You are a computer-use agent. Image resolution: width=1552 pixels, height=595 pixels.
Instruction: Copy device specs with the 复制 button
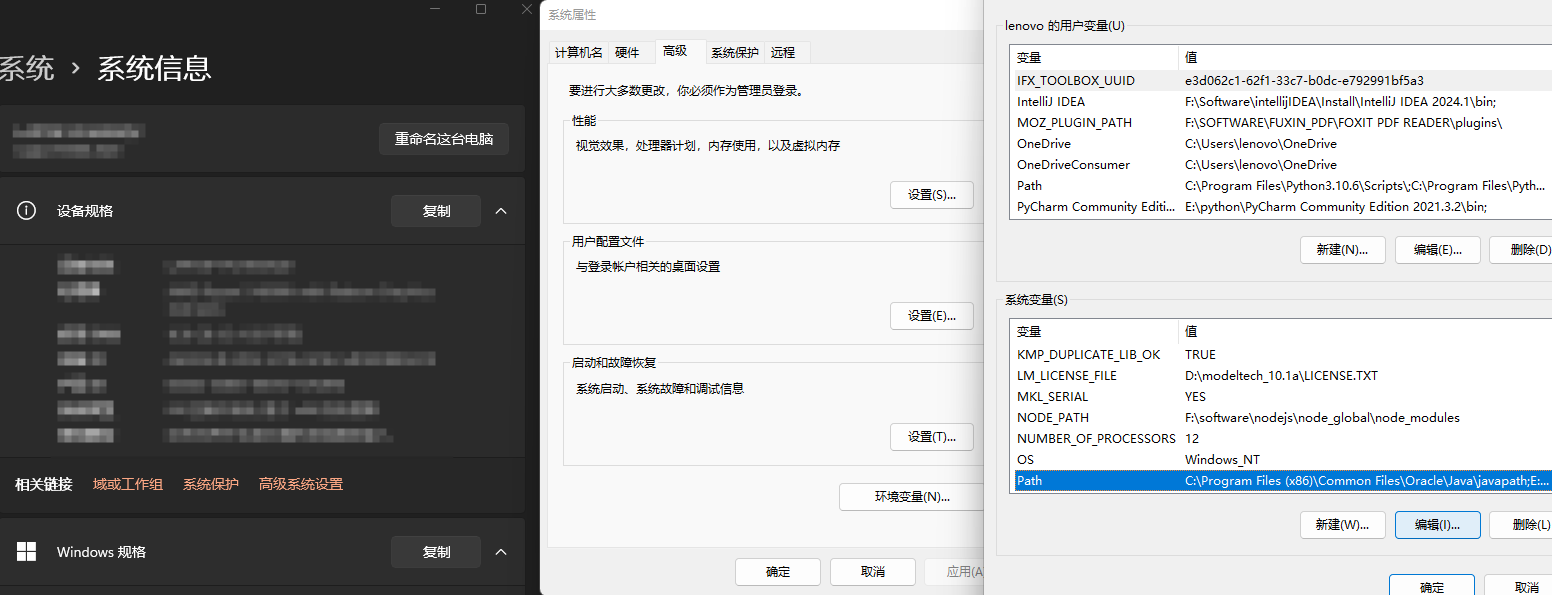coord(436,211)
